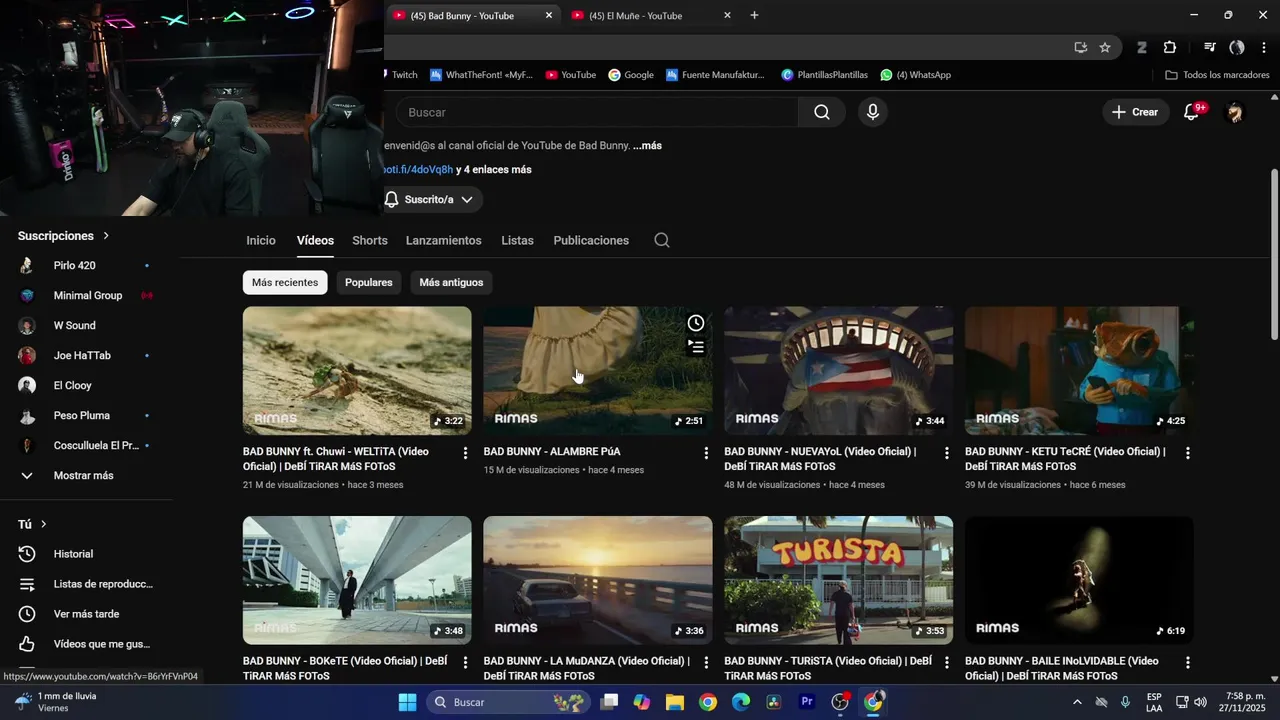Open Microsoft Edge from the taskbar

click(x=741, y=702)
